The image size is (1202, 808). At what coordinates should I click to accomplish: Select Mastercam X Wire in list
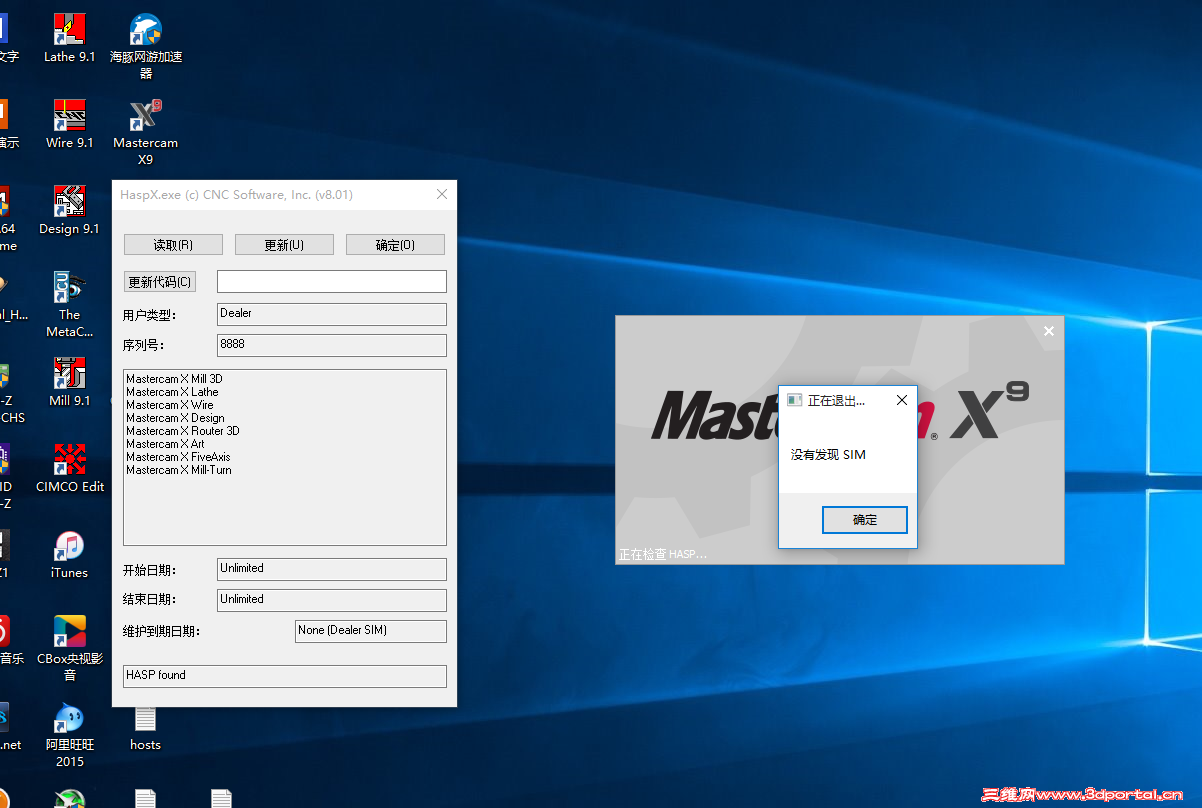[x=170, y=405]
